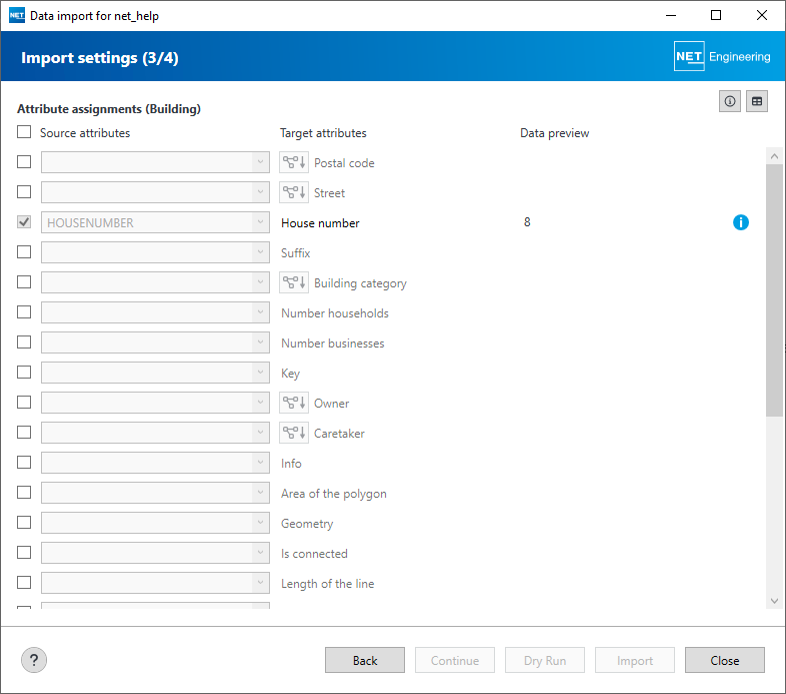Click the info button above the attribute list
The image size is (786, 694).
(x=730, y=101)
